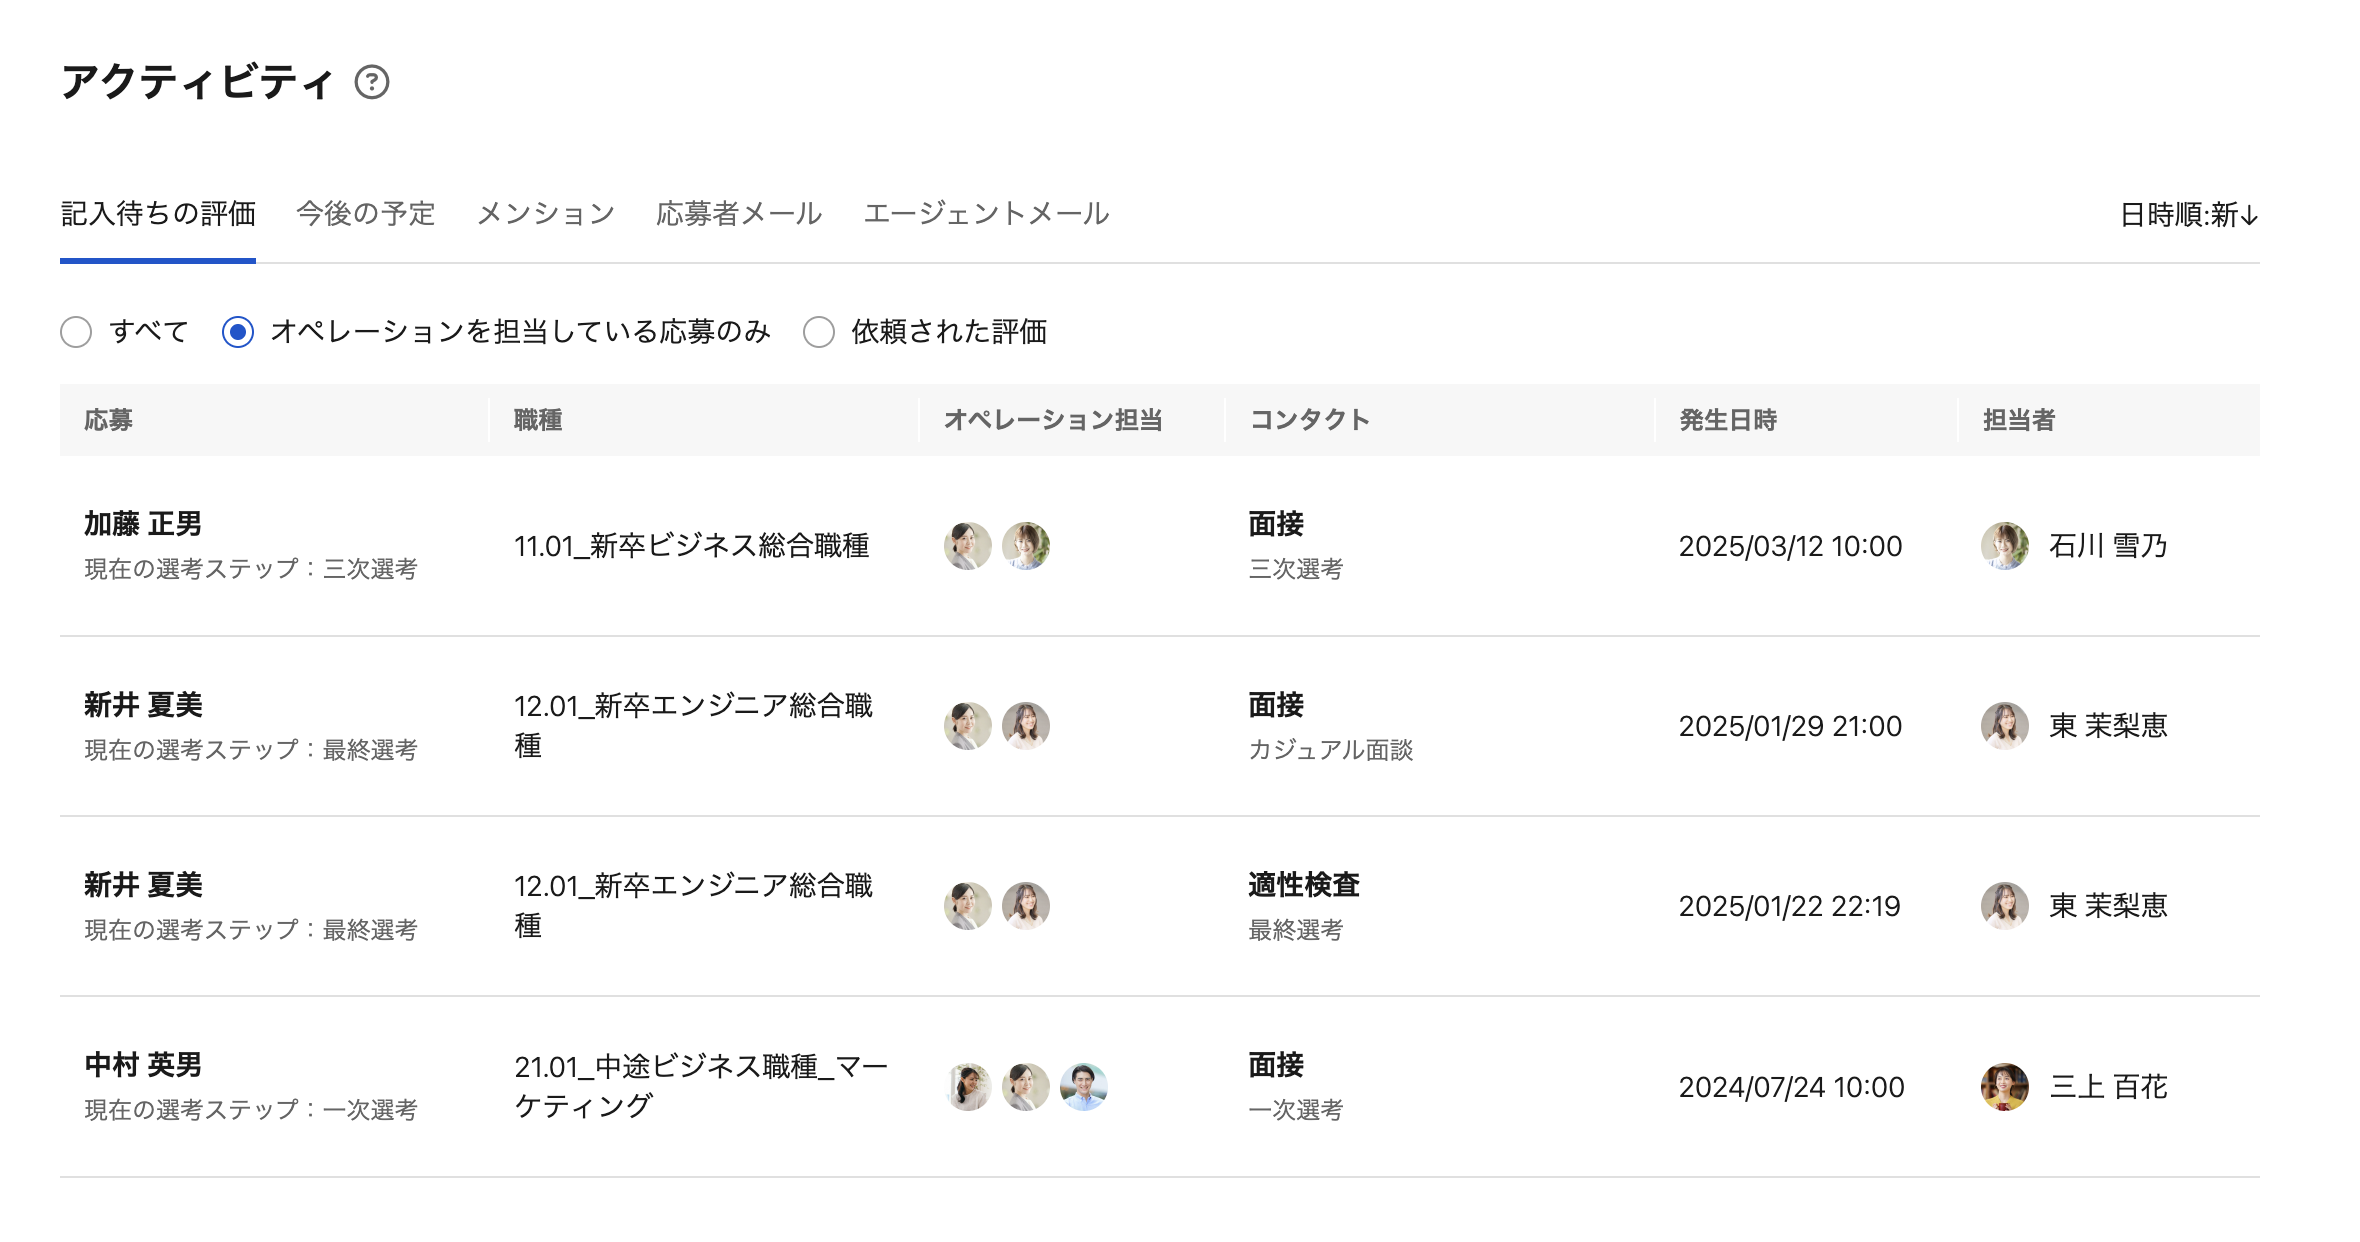This screenshot has width=2360, height=1242.
Task: Click 東 茉梨恵's avatar in カジュアル面談 row
Action: [2005, 726]
